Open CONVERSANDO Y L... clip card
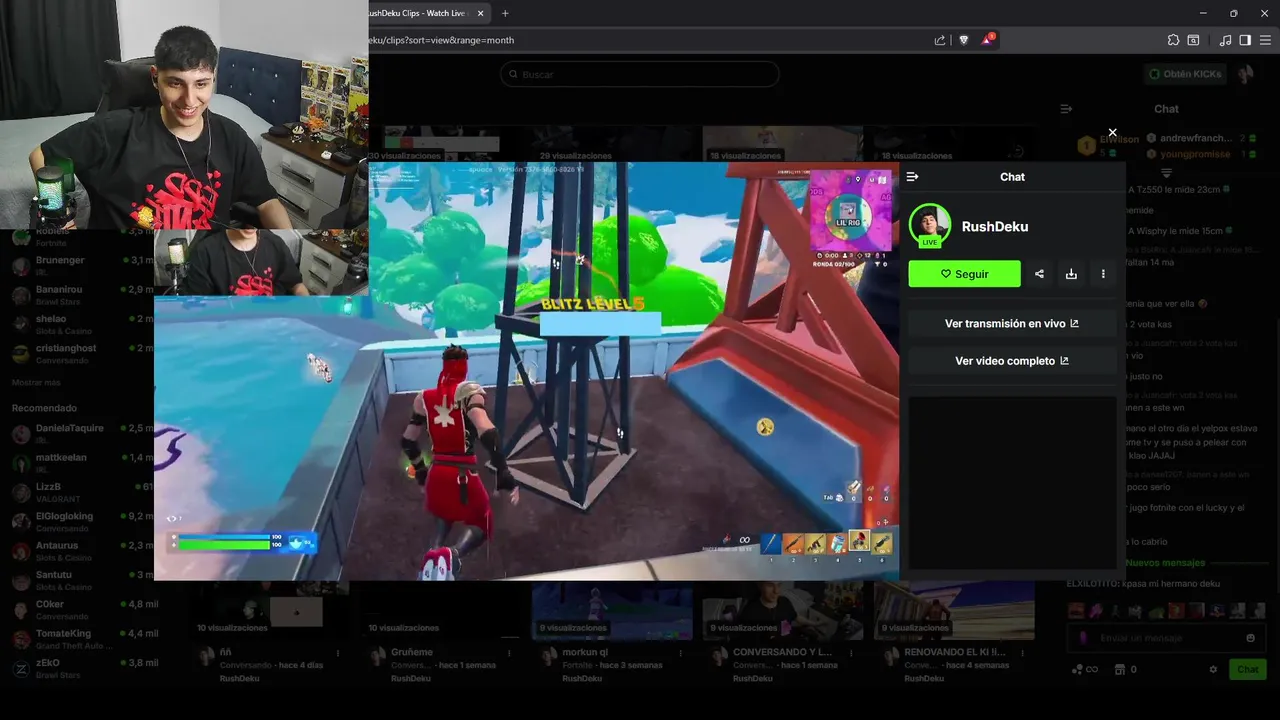Viewport: 1280px width, 720px height. tap(783, 634)
